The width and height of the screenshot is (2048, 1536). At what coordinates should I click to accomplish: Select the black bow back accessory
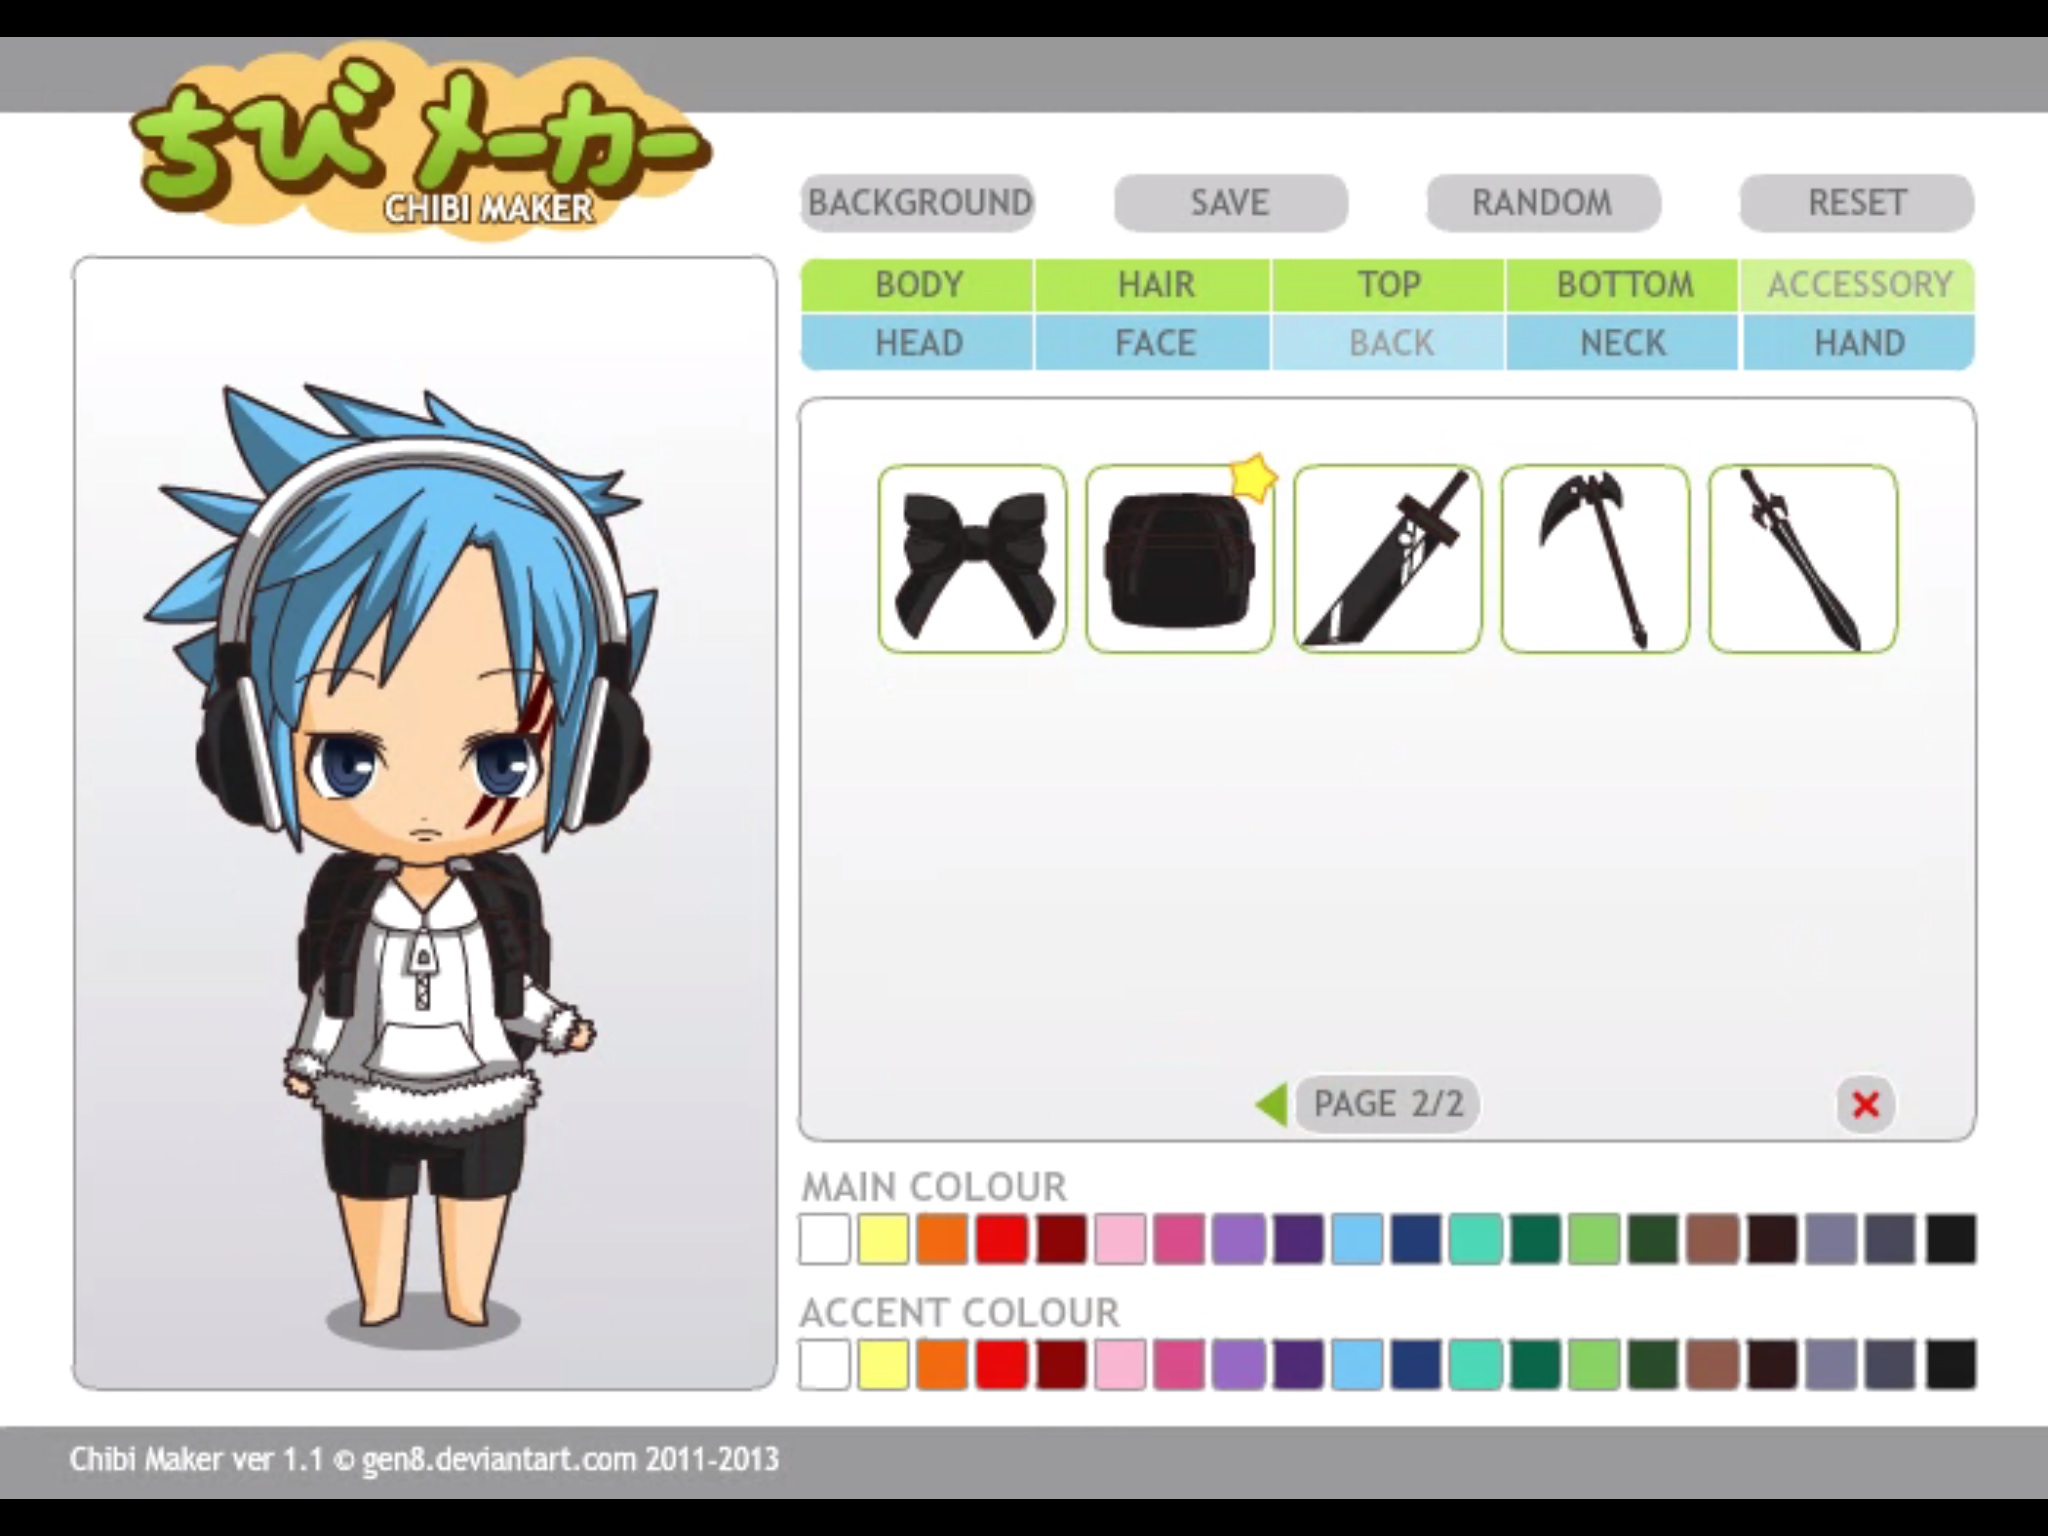coord(972,559)
